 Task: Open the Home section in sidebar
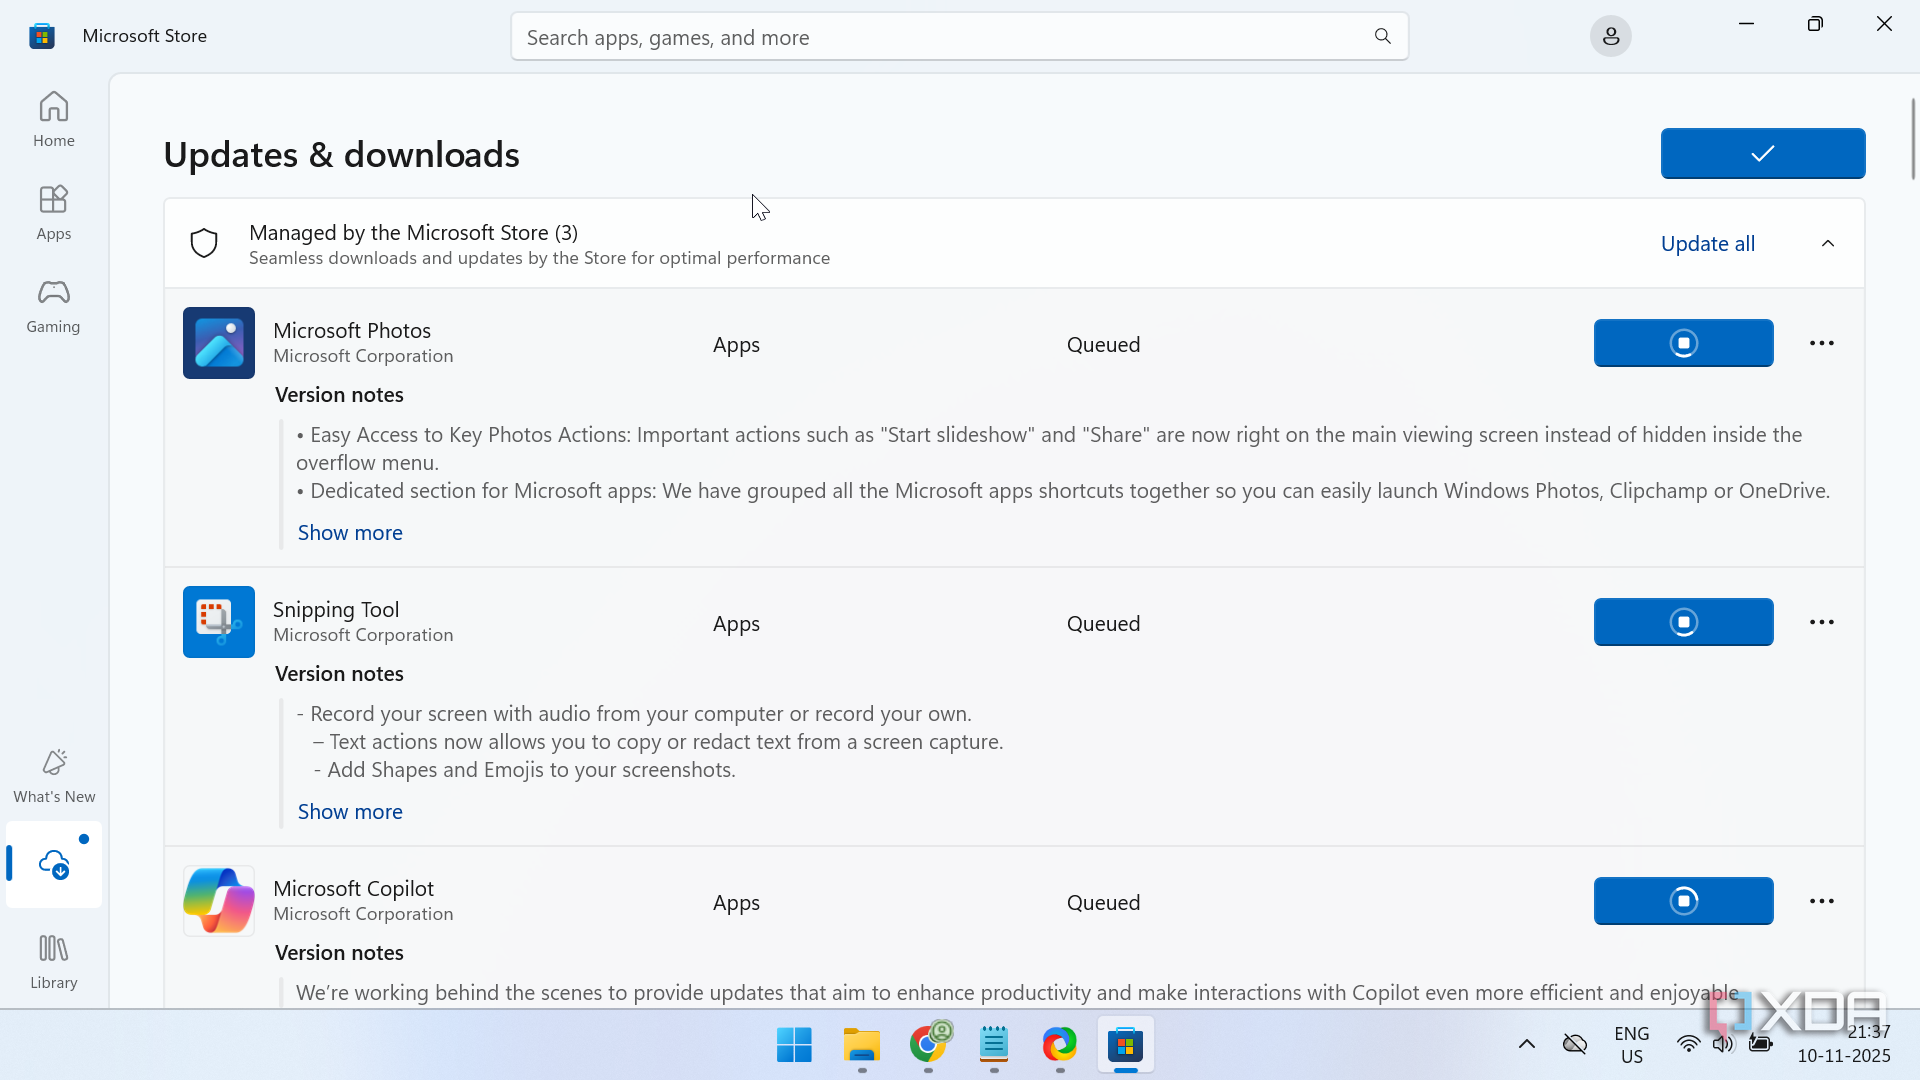53,119
